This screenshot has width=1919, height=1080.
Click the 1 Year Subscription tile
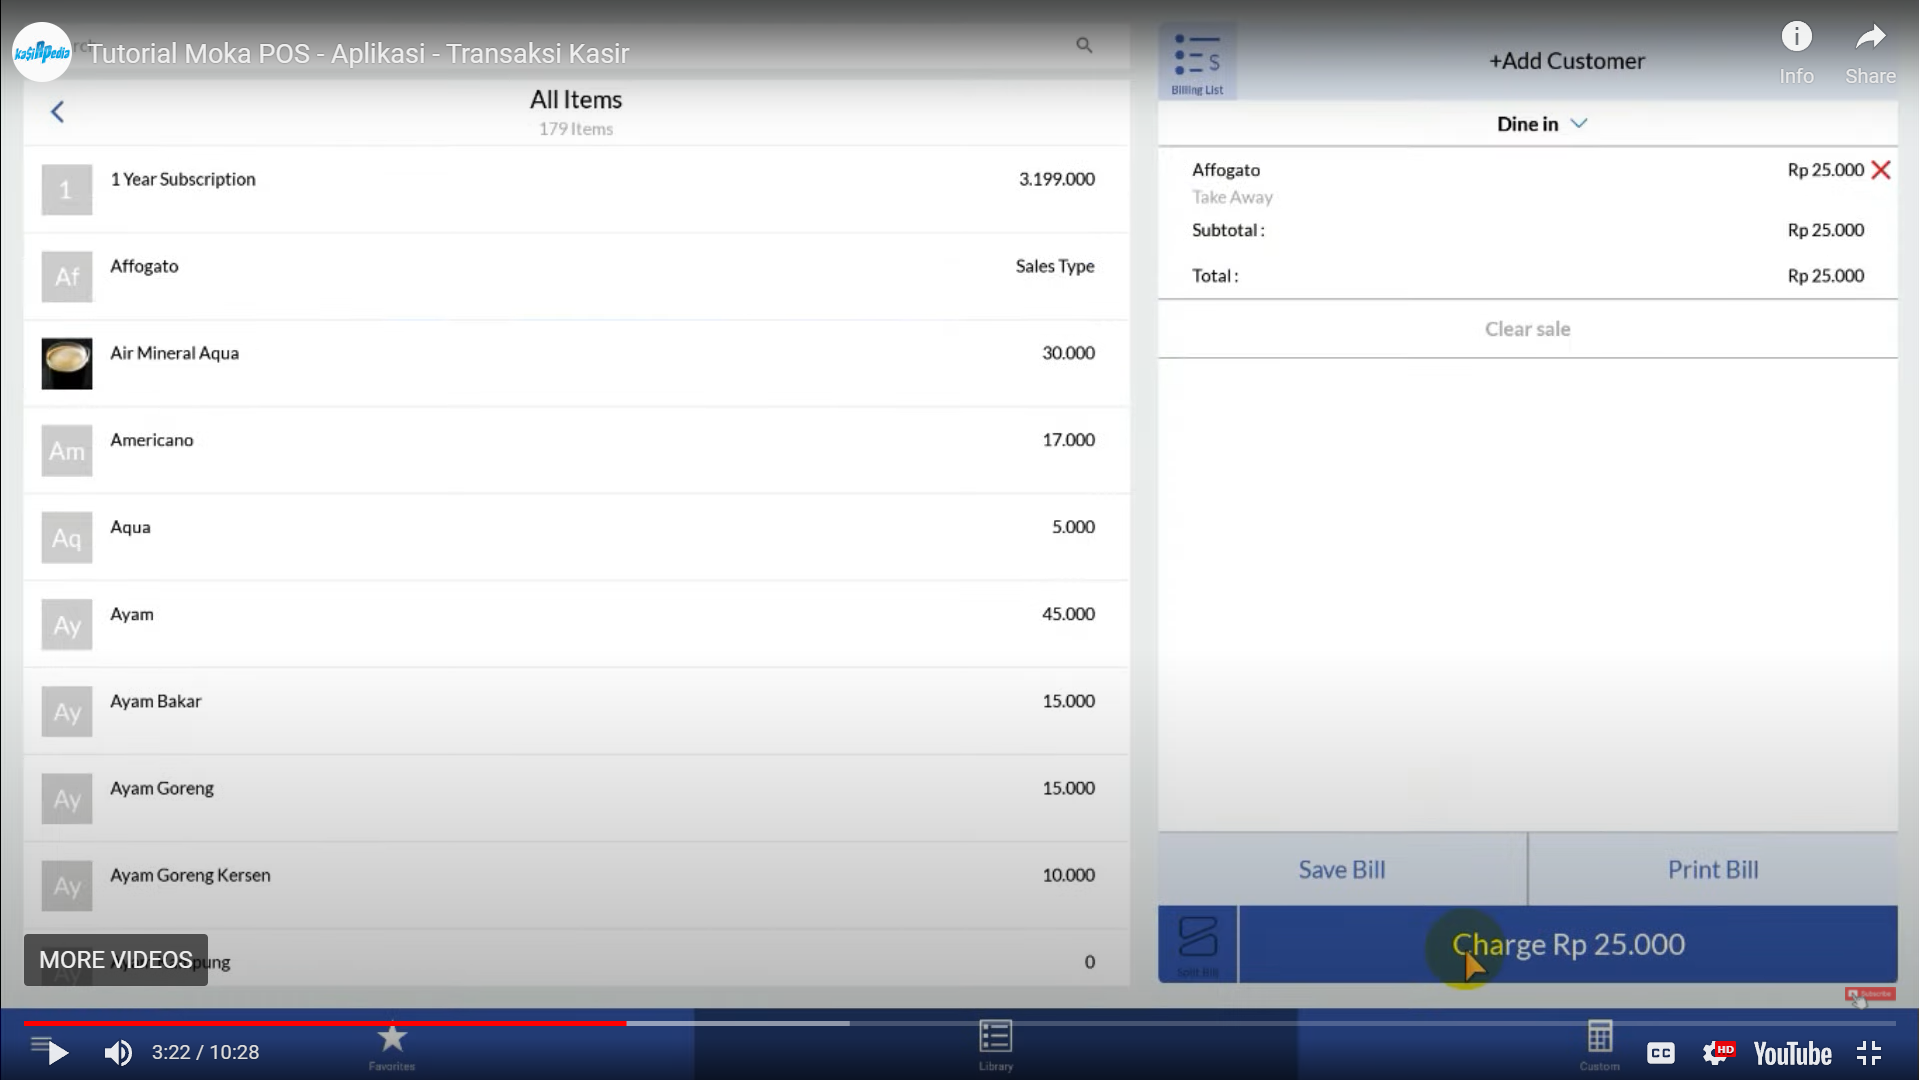click(67, 190)
